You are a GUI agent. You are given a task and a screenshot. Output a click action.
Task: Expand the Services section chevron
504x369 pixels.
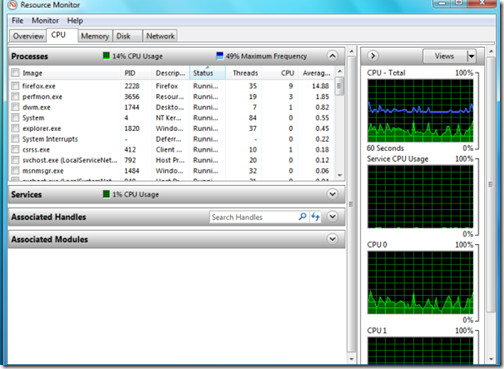pyautogui.click(x=332, y=194)
